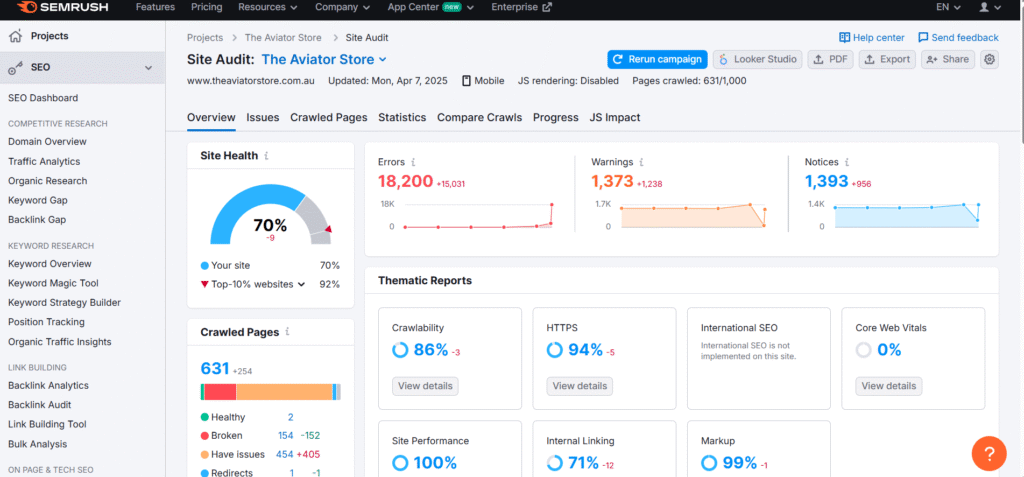
Task: Open Backlink Audit in sidebar
Action: click(40, 404)
